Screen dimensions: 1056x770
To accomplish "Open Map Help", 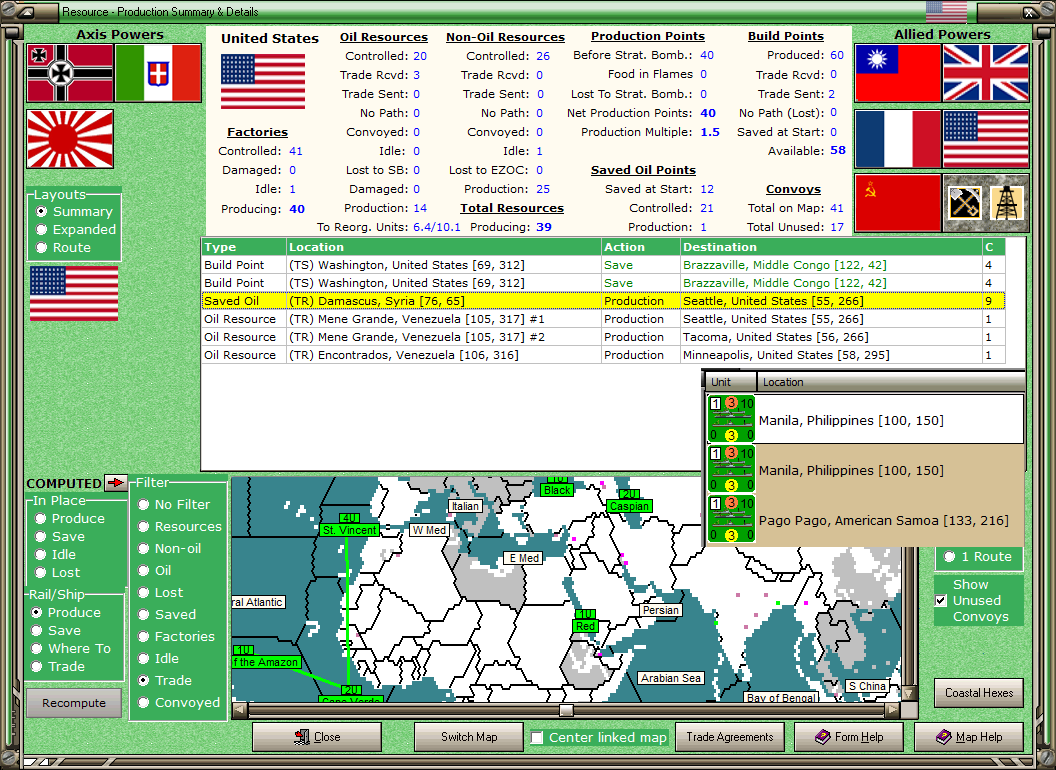I will [968, 737].
